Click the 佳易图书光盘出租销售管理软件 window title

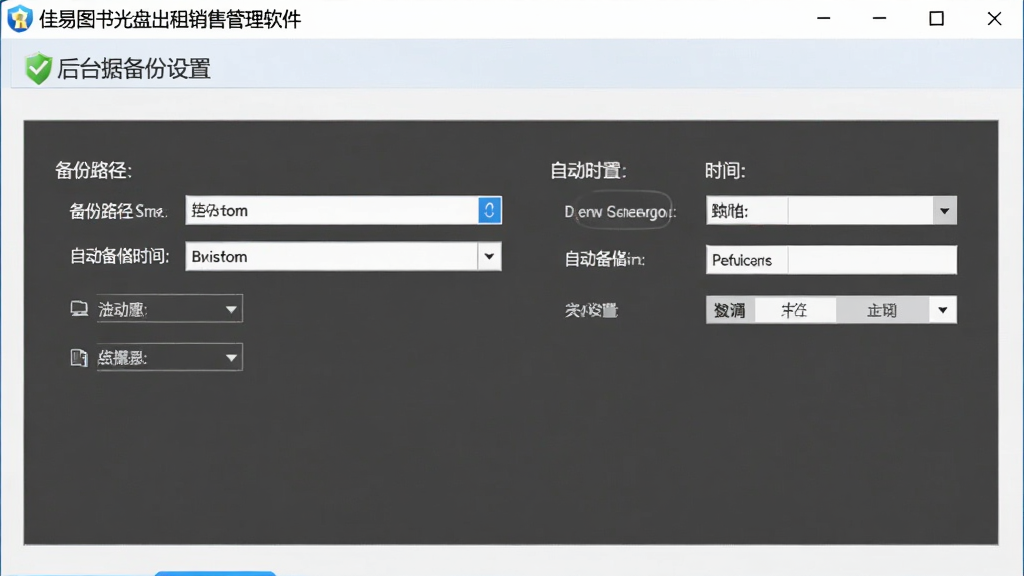tap(170, 19)
